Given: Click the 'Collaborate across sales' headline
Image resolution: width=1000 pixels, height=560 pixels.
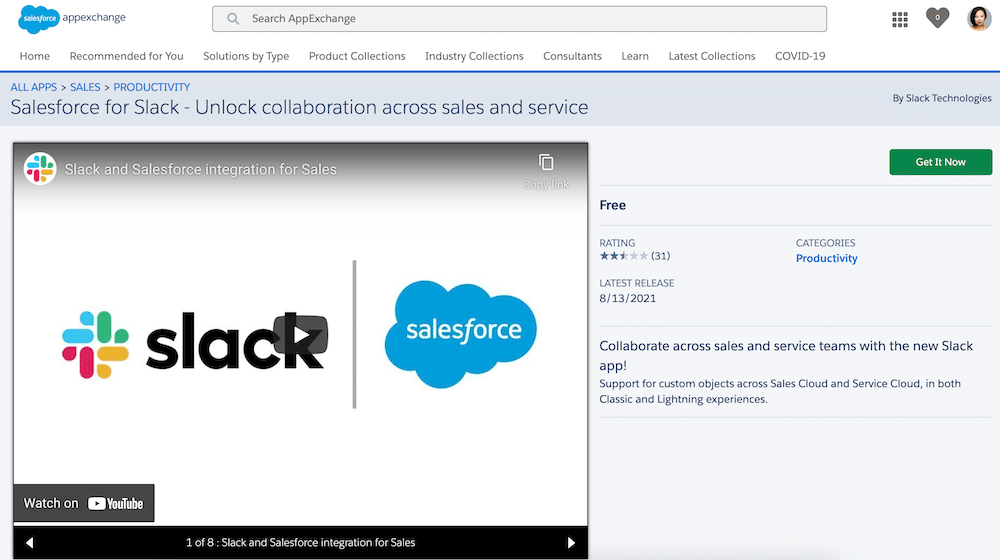Looking at the screenshot, I should point(786,355).
